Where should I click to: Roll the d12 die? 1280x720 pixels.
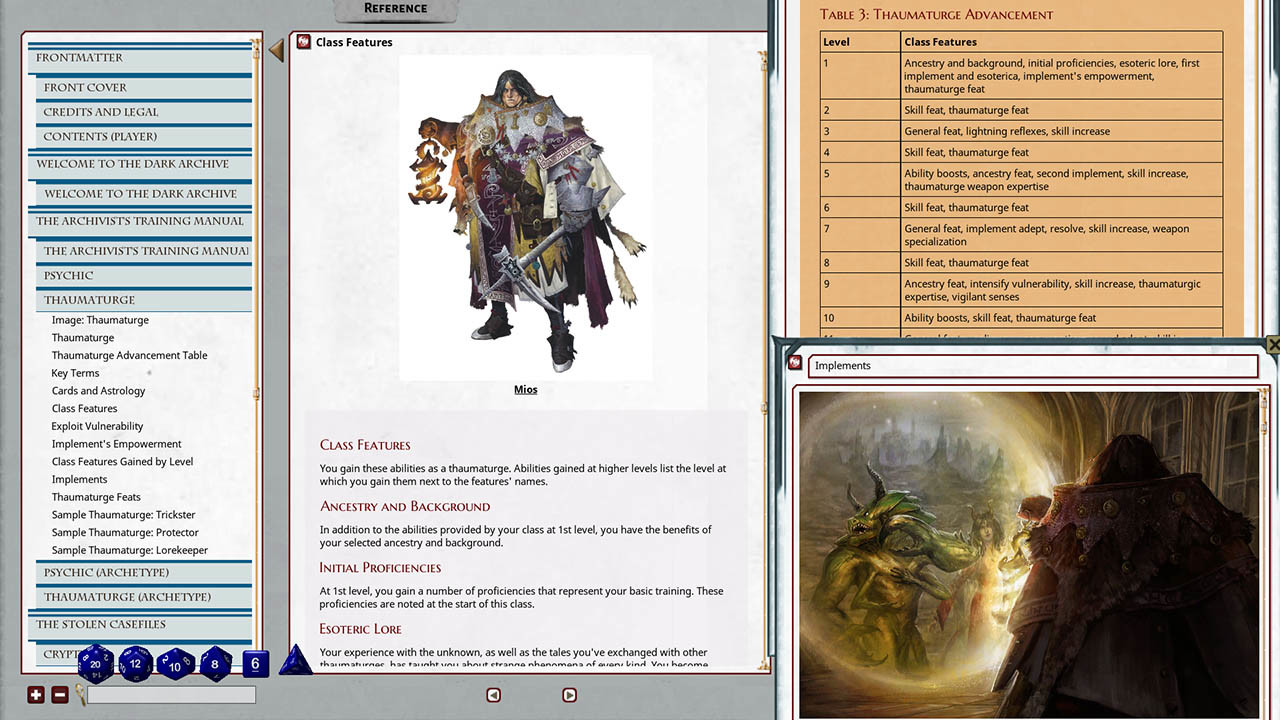(x=135, y=663)
